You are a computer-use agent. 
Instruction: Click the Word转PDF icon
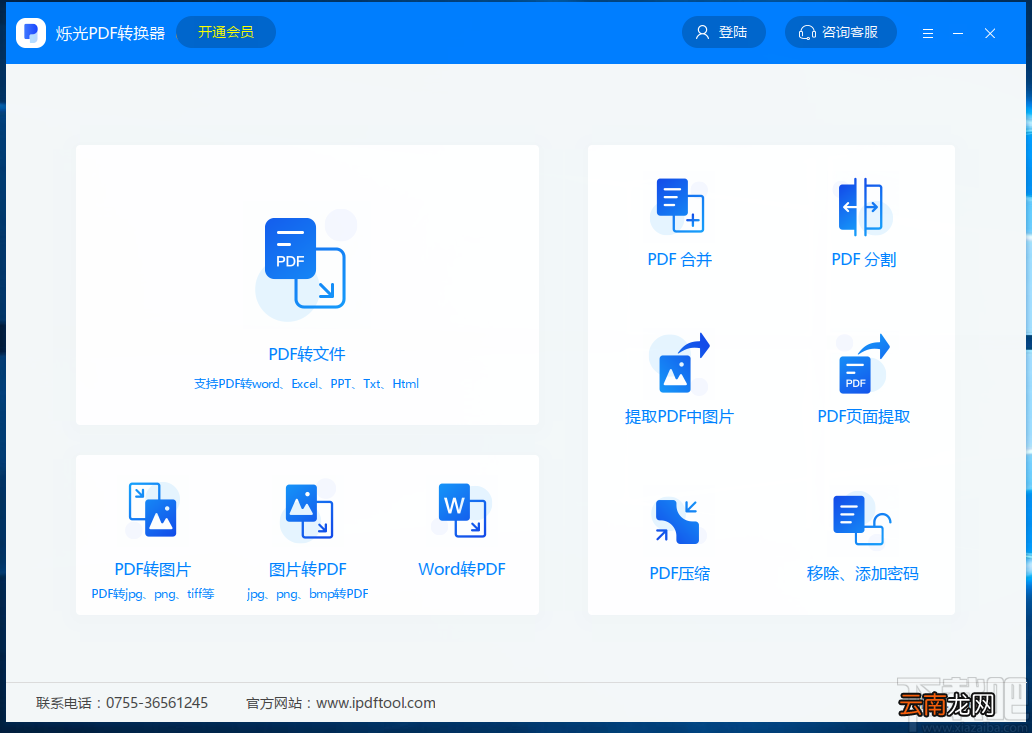(462, 510)
